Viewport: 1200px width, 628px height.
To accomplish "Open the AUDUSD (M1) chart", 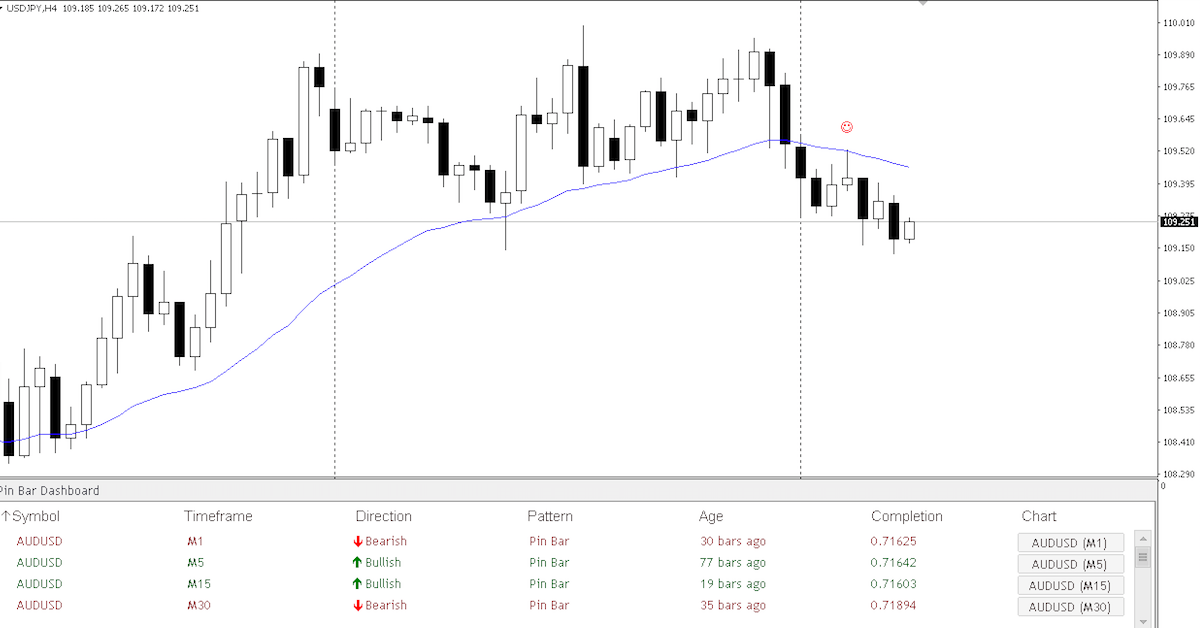I will tap(1070, 542).
